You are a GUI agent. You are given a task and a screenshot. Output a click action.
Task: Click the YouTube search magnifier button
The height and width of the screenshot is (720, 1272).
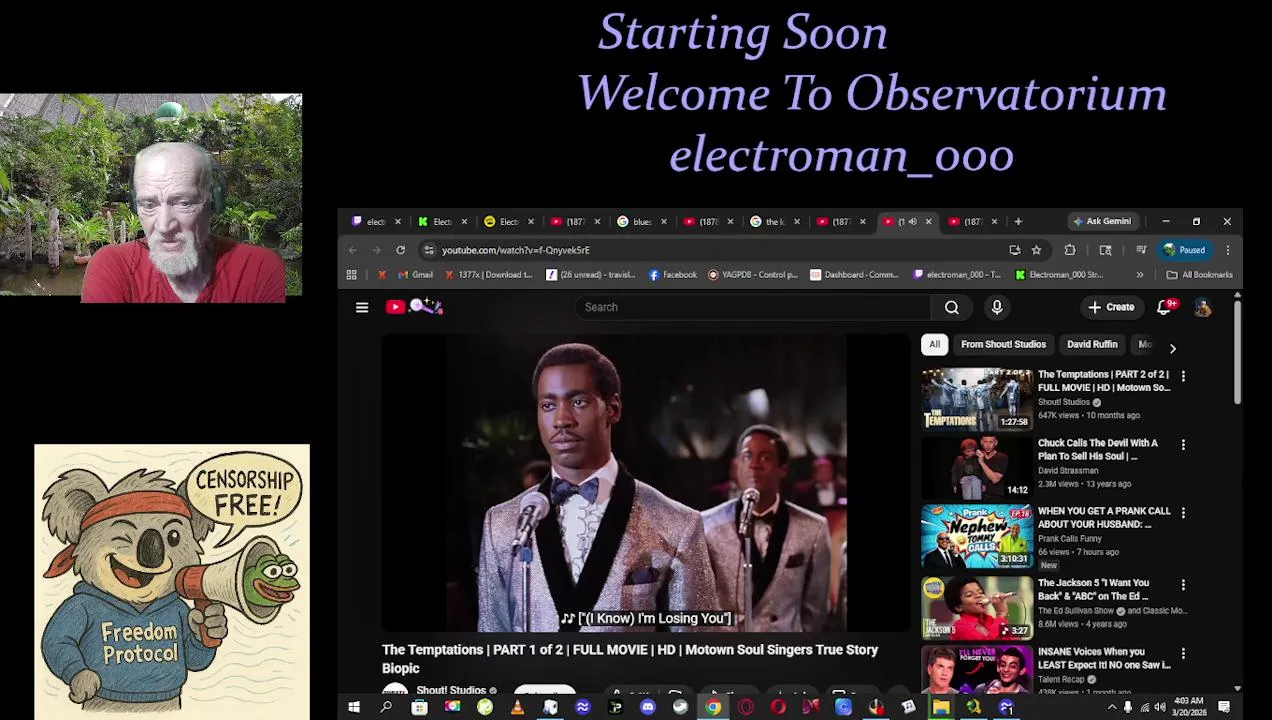[x=952, y=307]
